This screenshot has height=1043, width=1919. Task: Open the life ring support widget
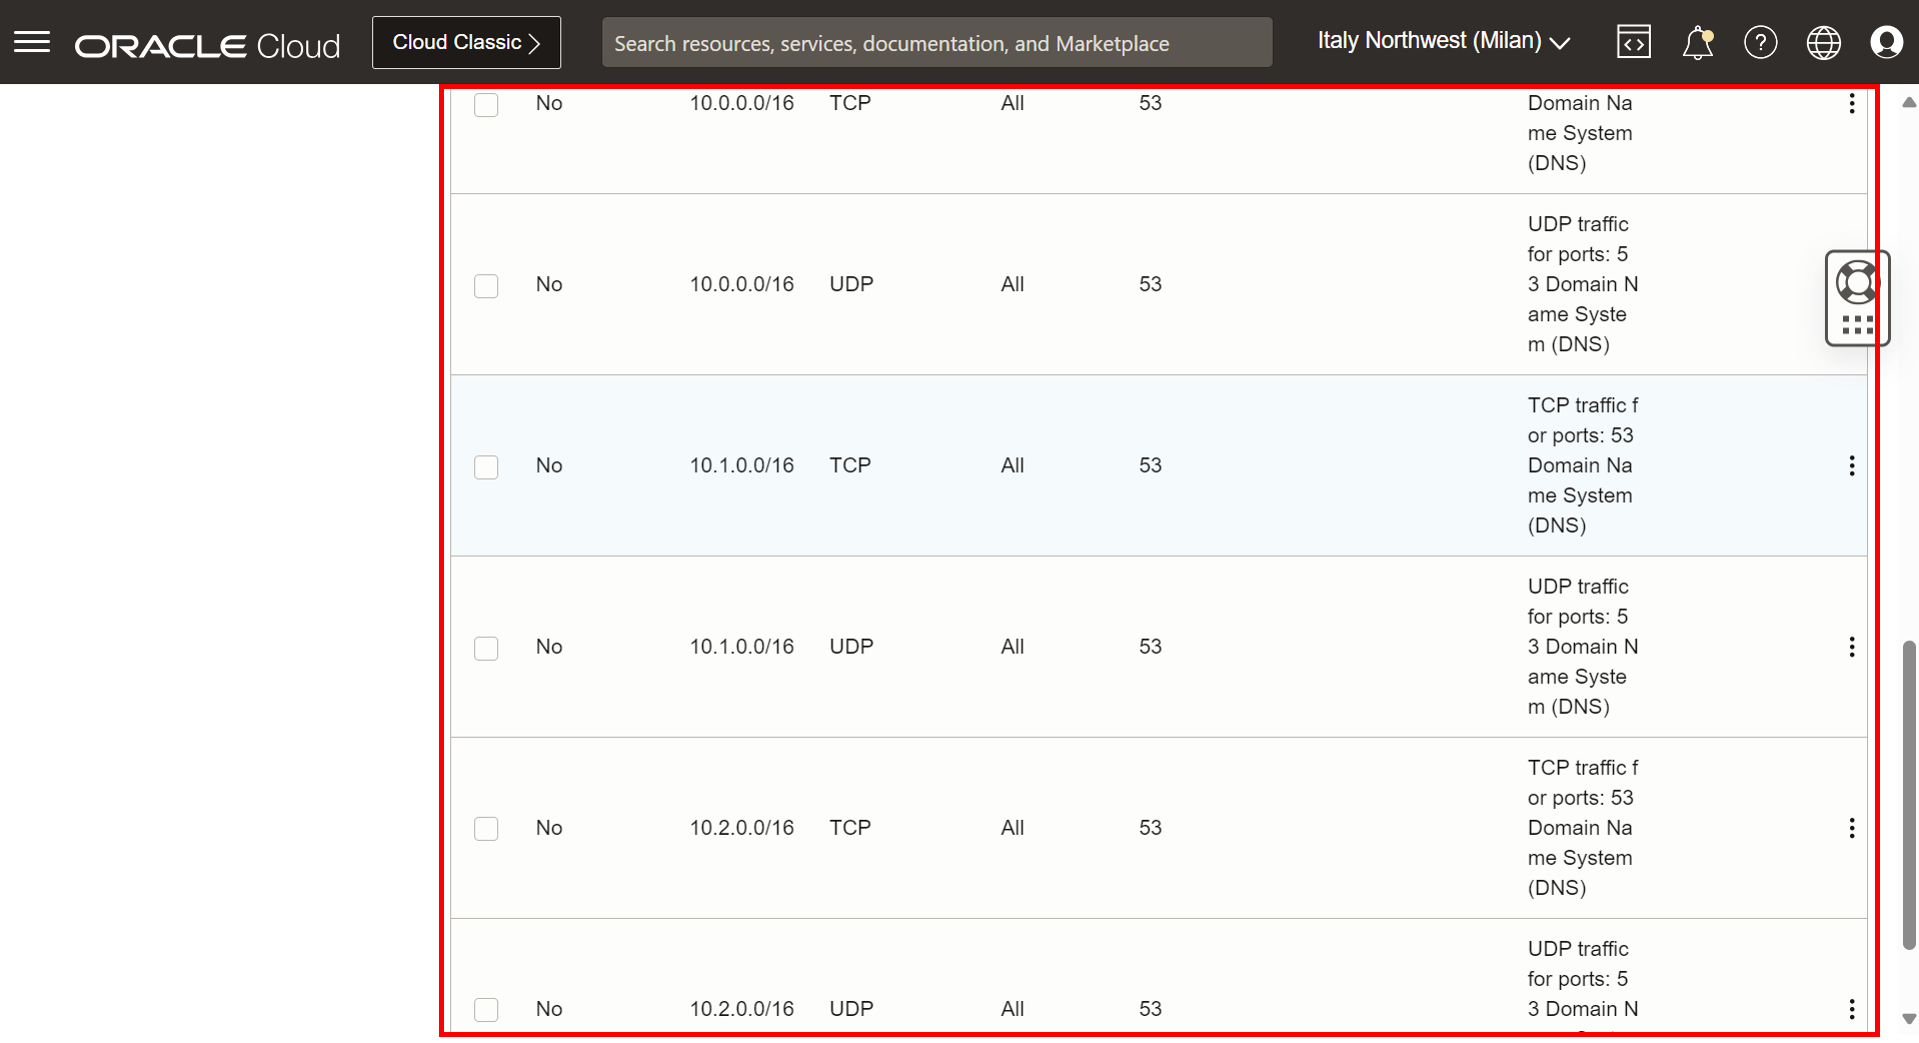coord(1857,282)
